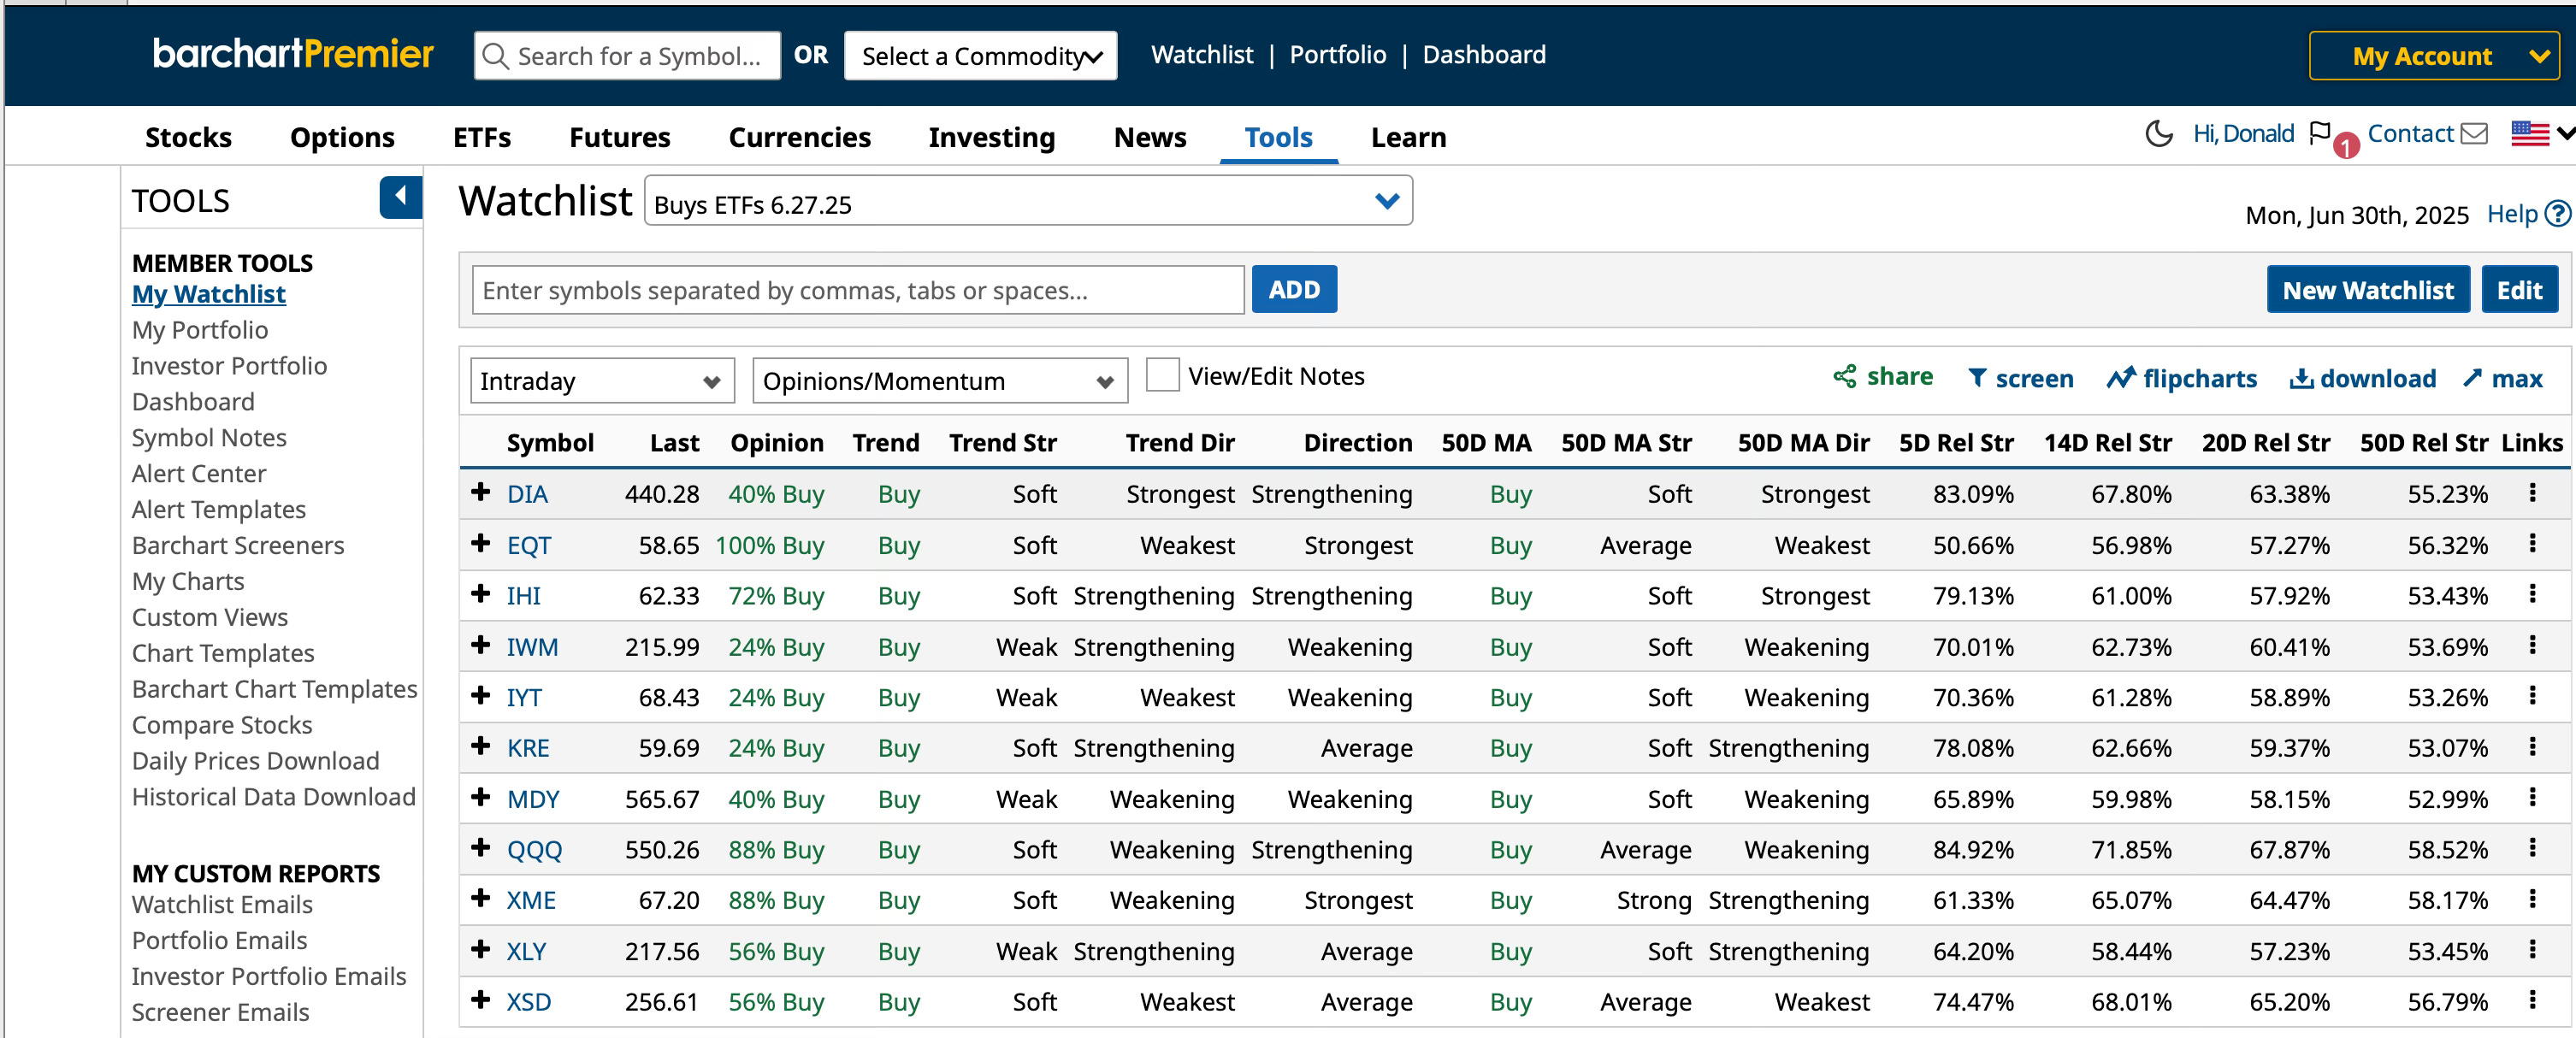
Task: Click the Help question mark icon
Action: (2558, 214)
